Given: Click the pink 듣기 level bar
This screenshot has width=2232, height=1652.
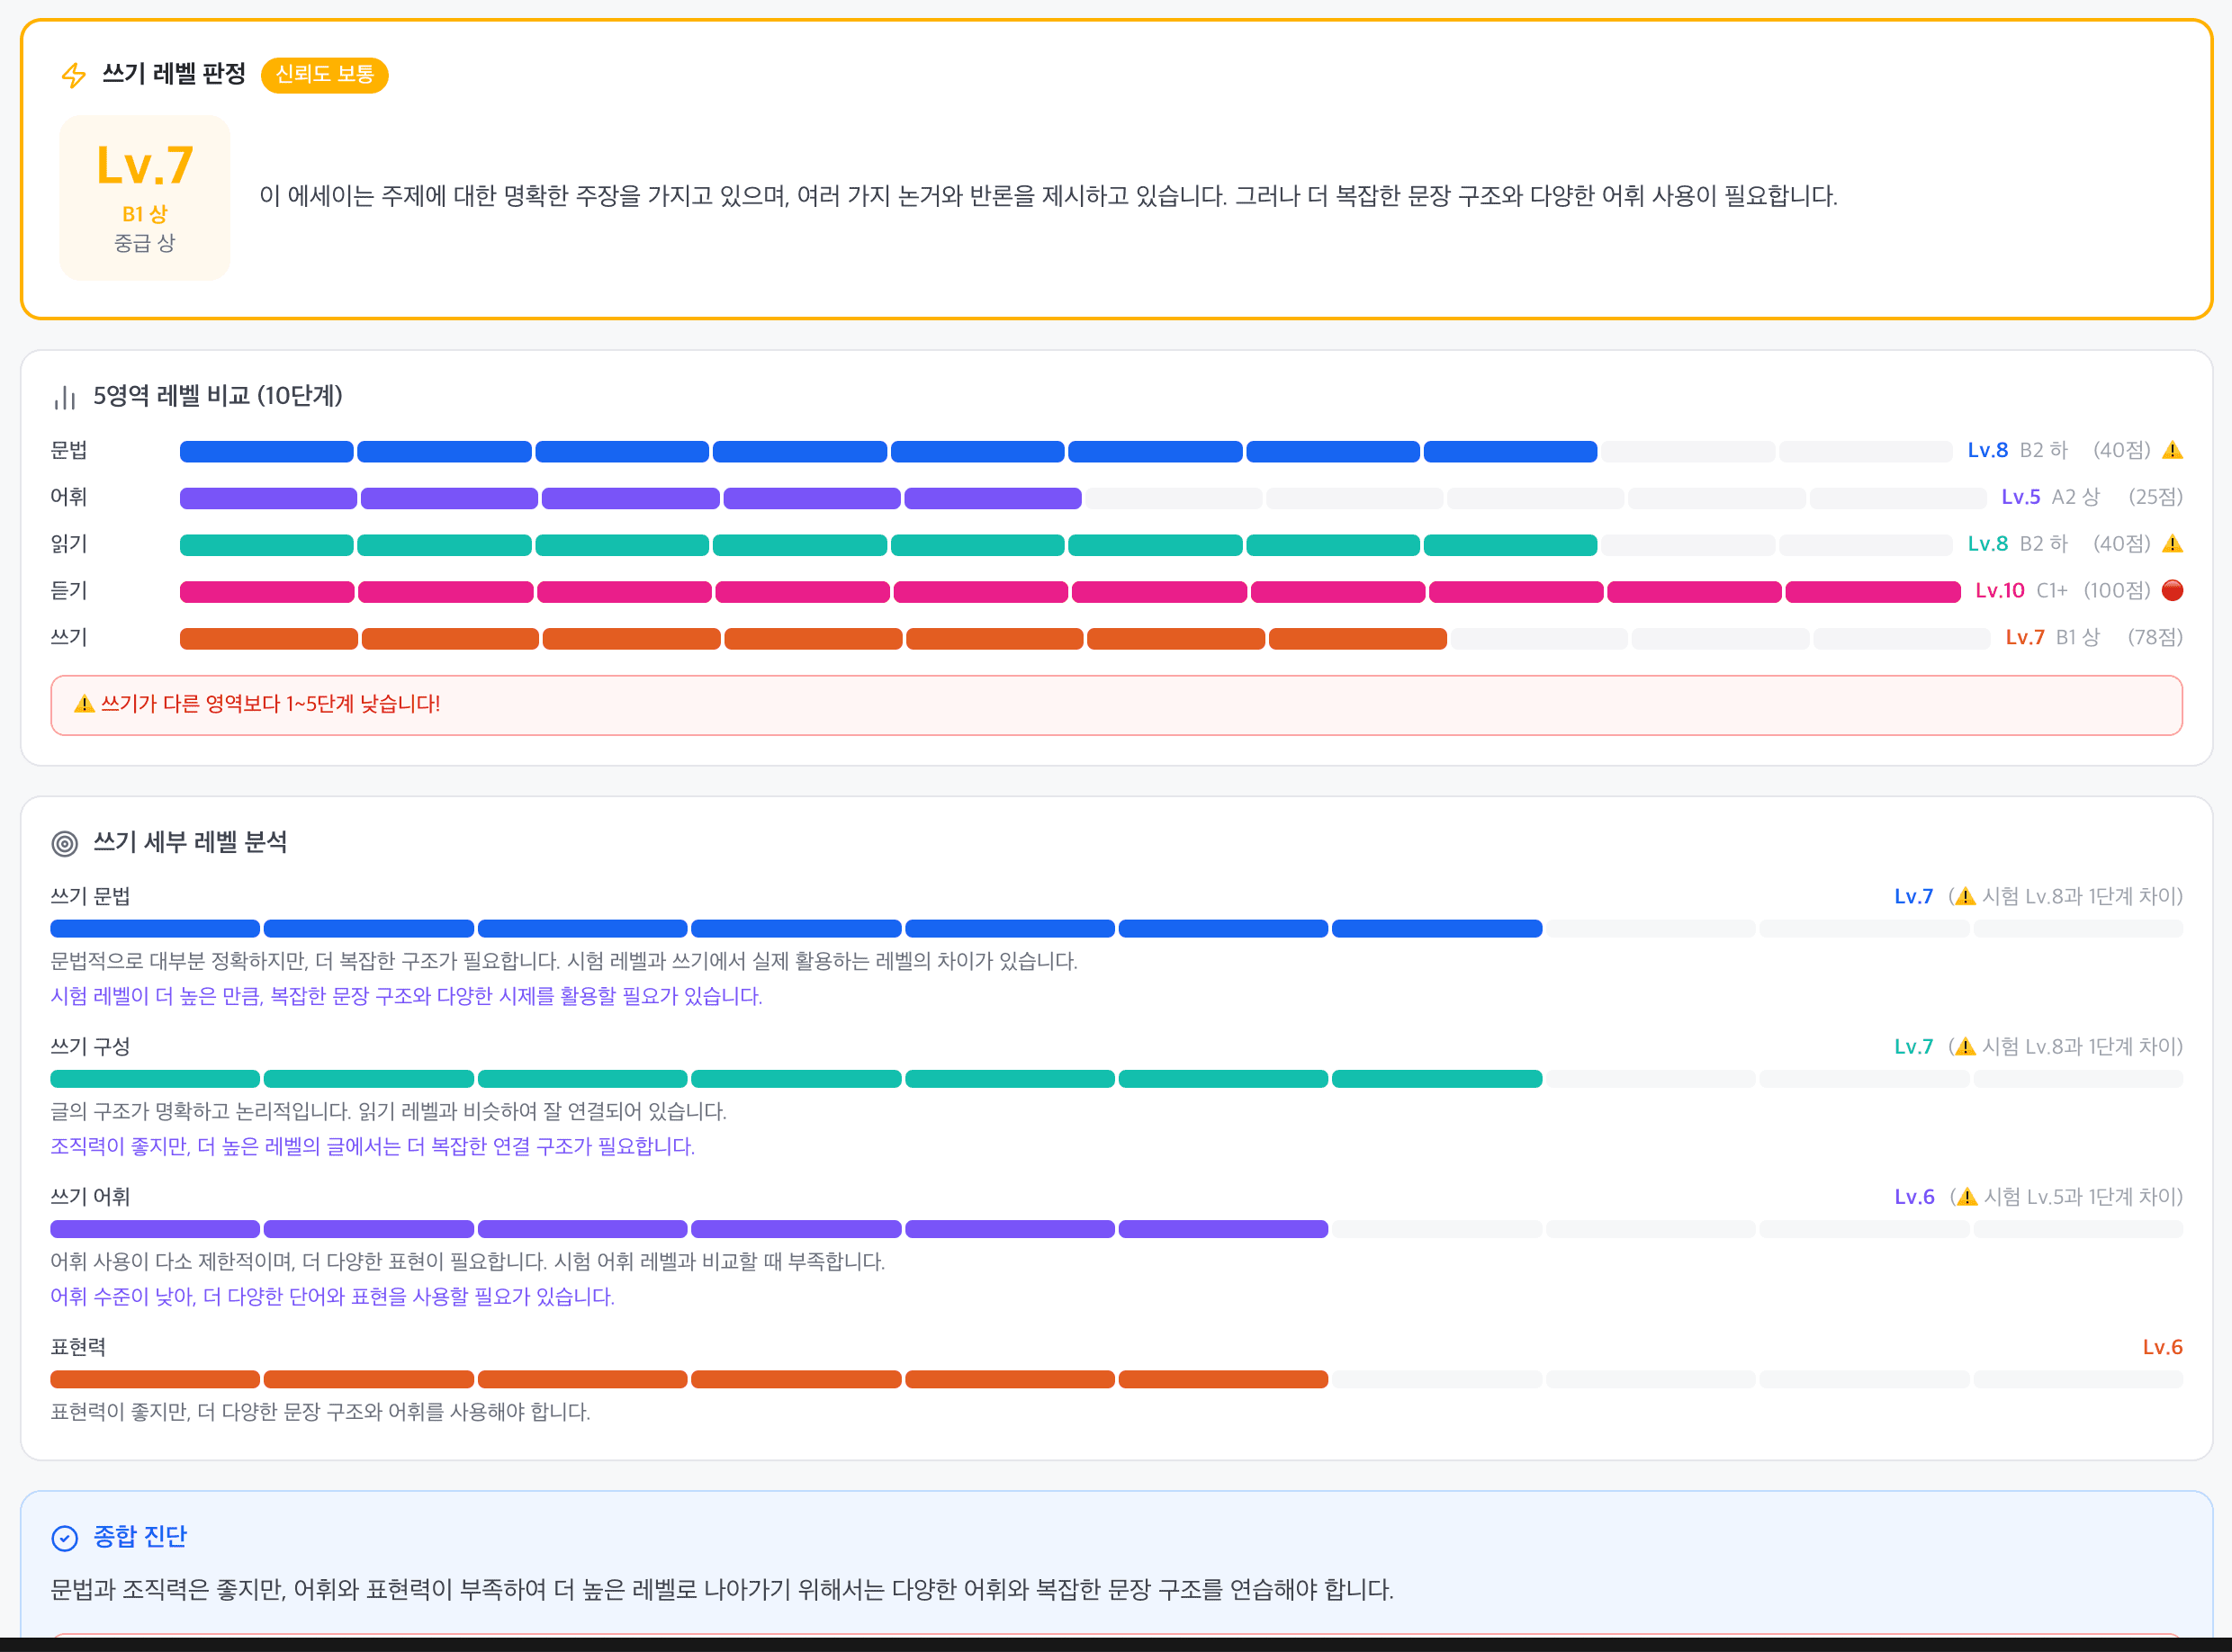Looking at the screenshot, I should click(1070, 592).
